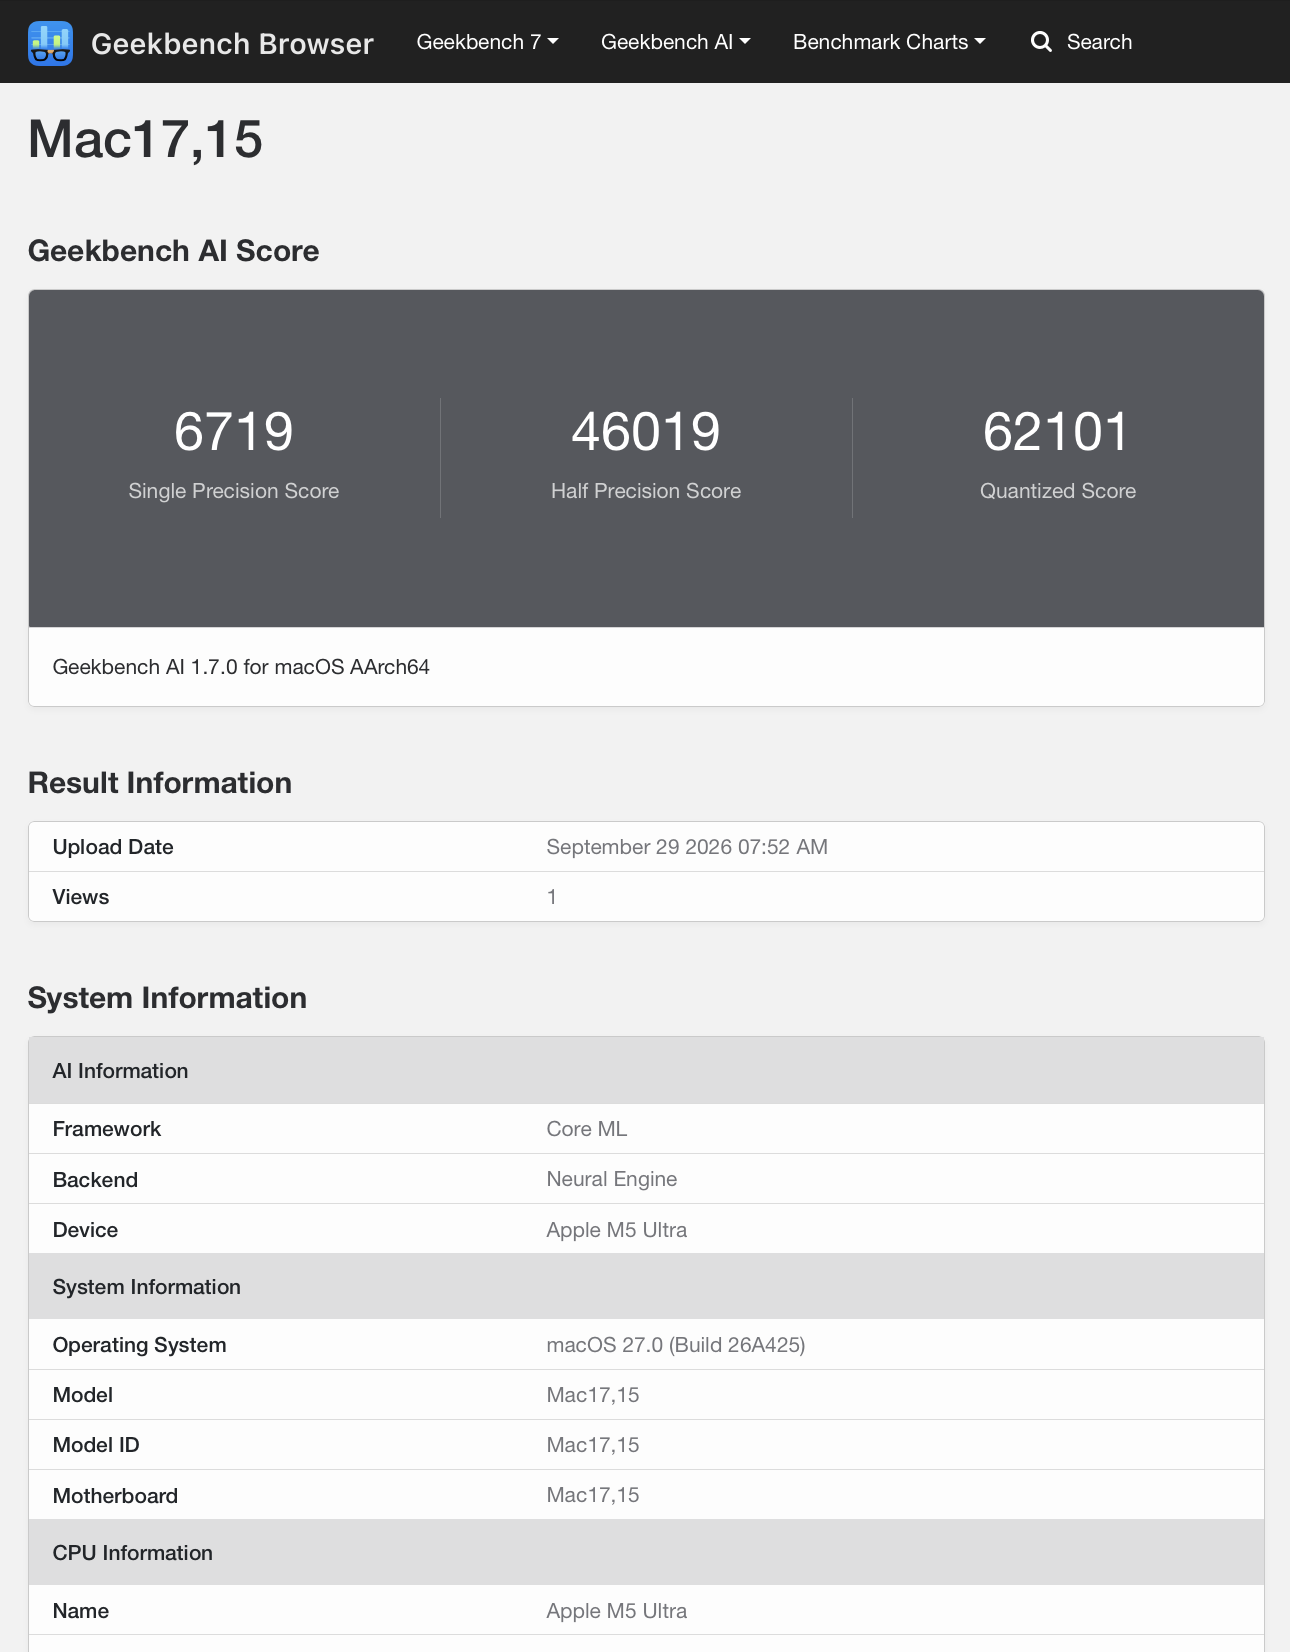Image resolution: width=1290 pixels, height=1652 pixels.
Task: Click the Upload Date row label
Action: (113, 847)
